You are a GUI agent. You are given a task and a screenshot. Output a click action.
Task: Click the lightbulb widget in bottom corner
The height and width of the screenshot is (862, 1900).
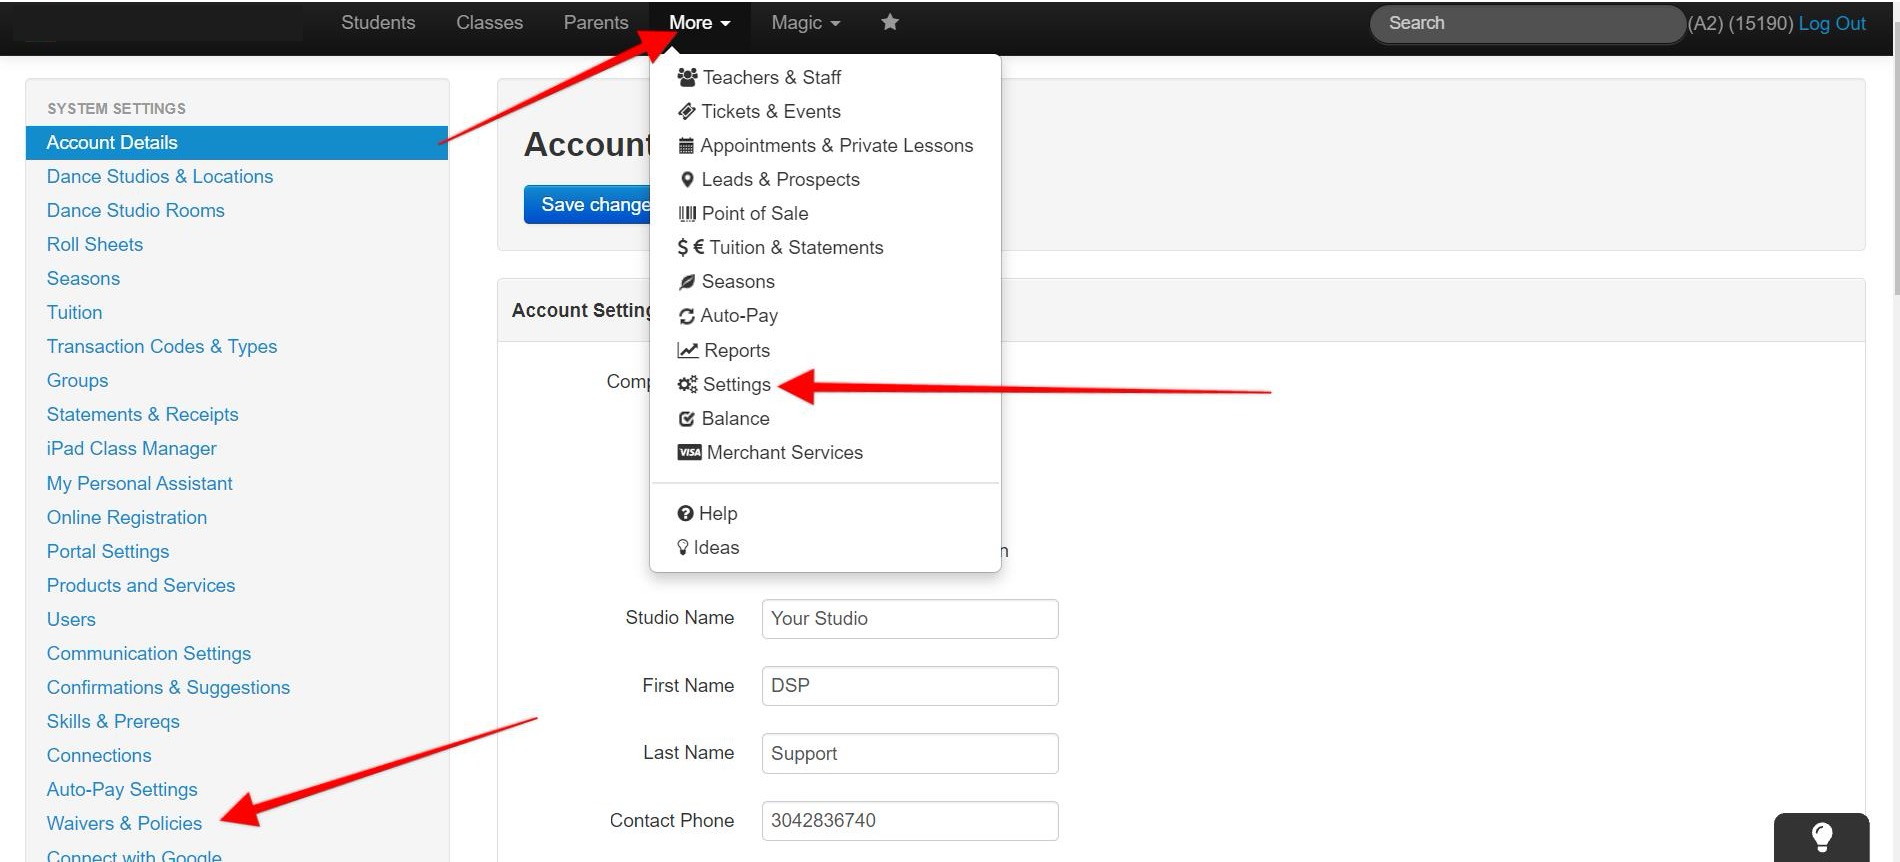coord(1821,837)
